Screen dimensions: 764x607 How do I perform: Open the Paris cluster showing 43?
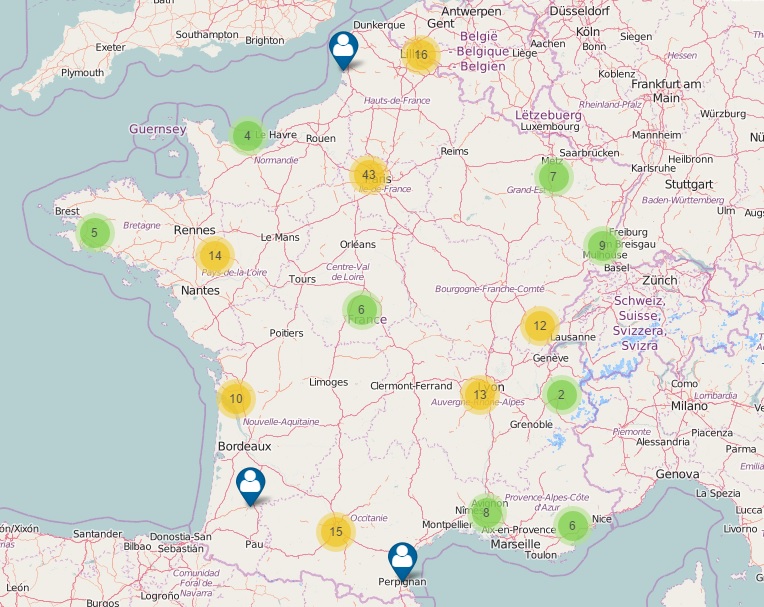(369, 175)
